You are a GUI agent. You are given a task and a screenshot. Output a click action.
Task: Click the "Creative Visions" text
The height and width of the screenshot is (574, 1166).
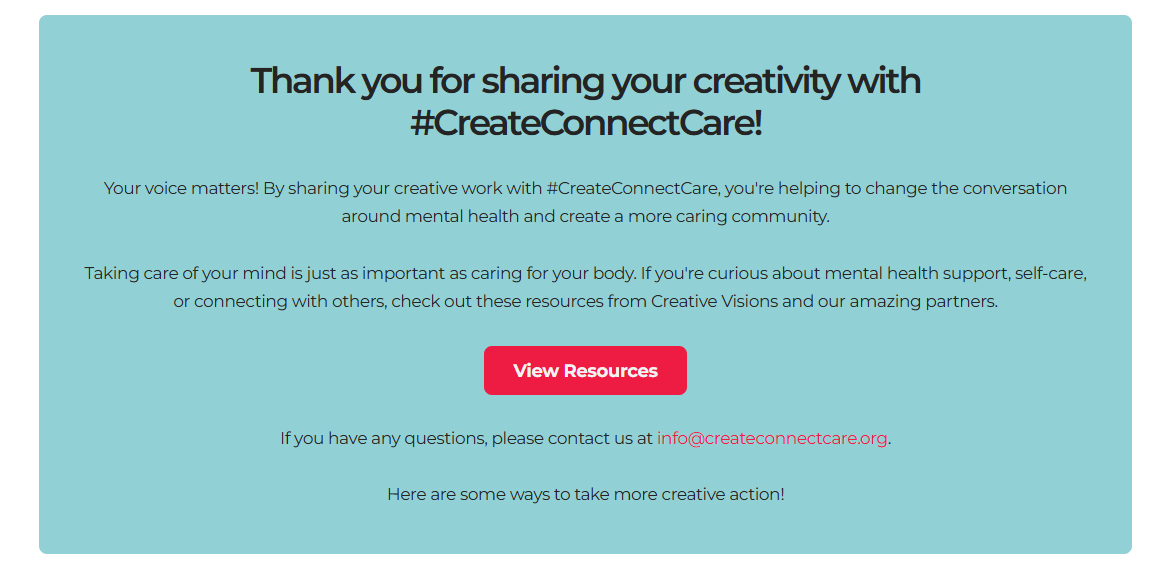click(714, 301)
